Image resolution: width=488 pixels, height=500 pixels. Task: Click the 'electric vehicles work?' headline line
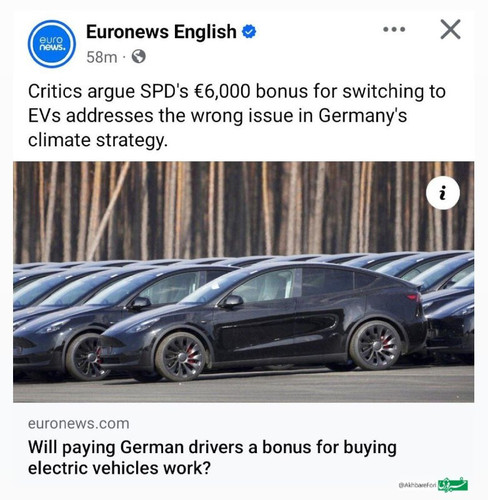click(x=119, y=468)
